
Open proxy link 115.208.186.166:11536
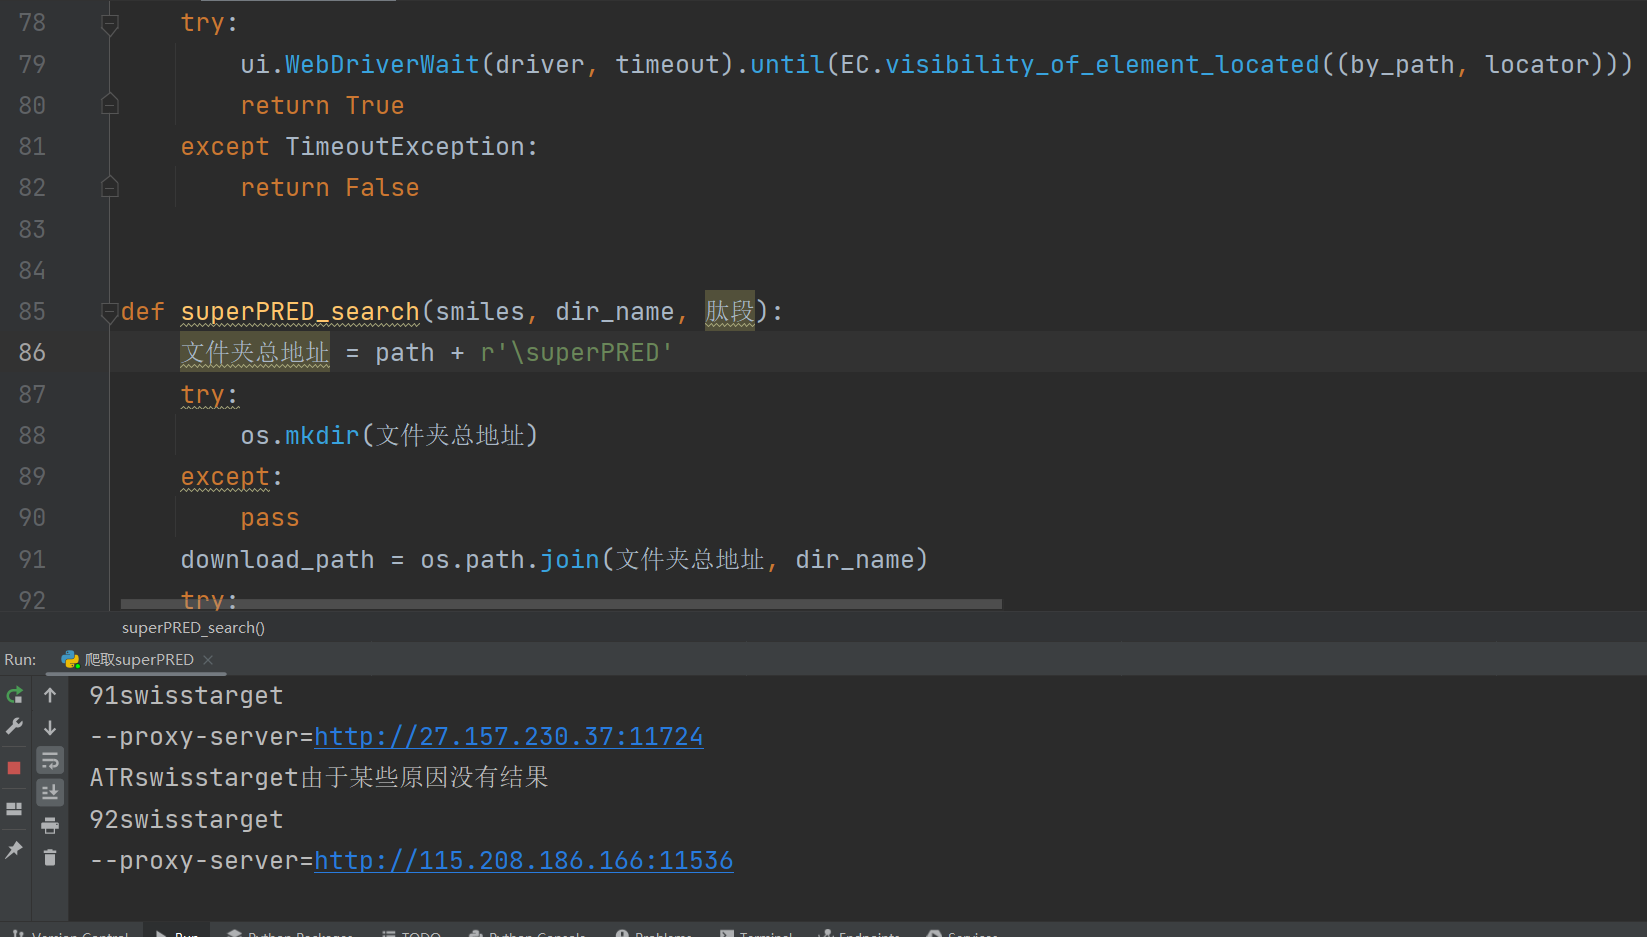(523, 861)
